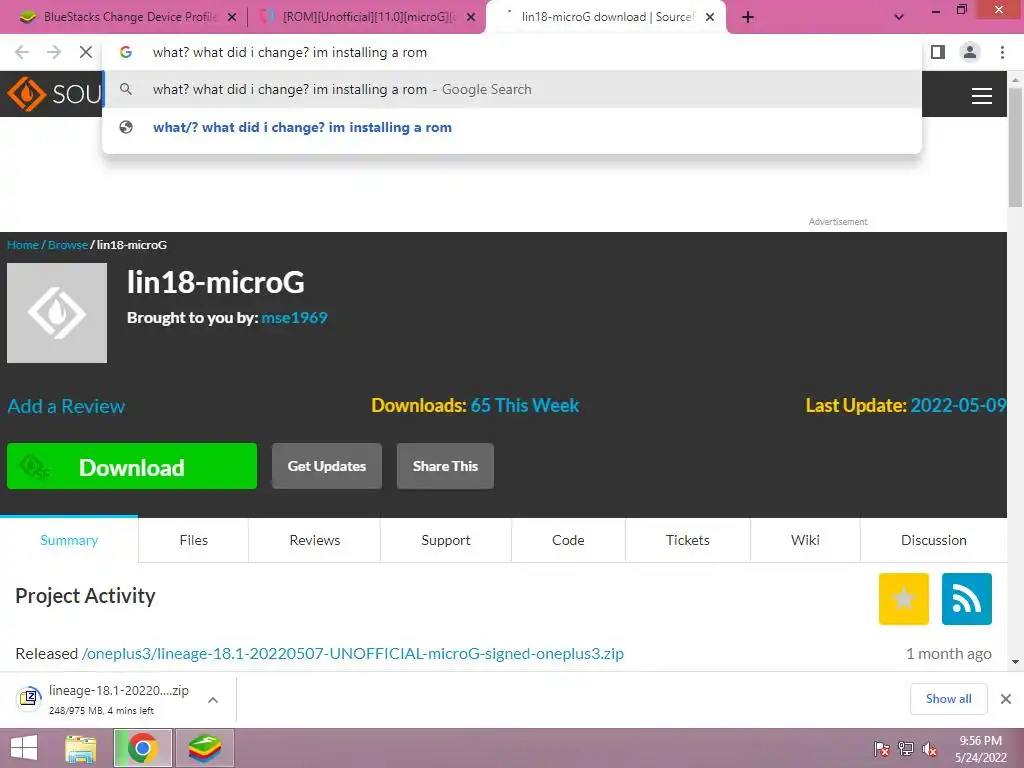Click the Get Updates button
Screen dimensions: 1024x768
tap(327, 466)
